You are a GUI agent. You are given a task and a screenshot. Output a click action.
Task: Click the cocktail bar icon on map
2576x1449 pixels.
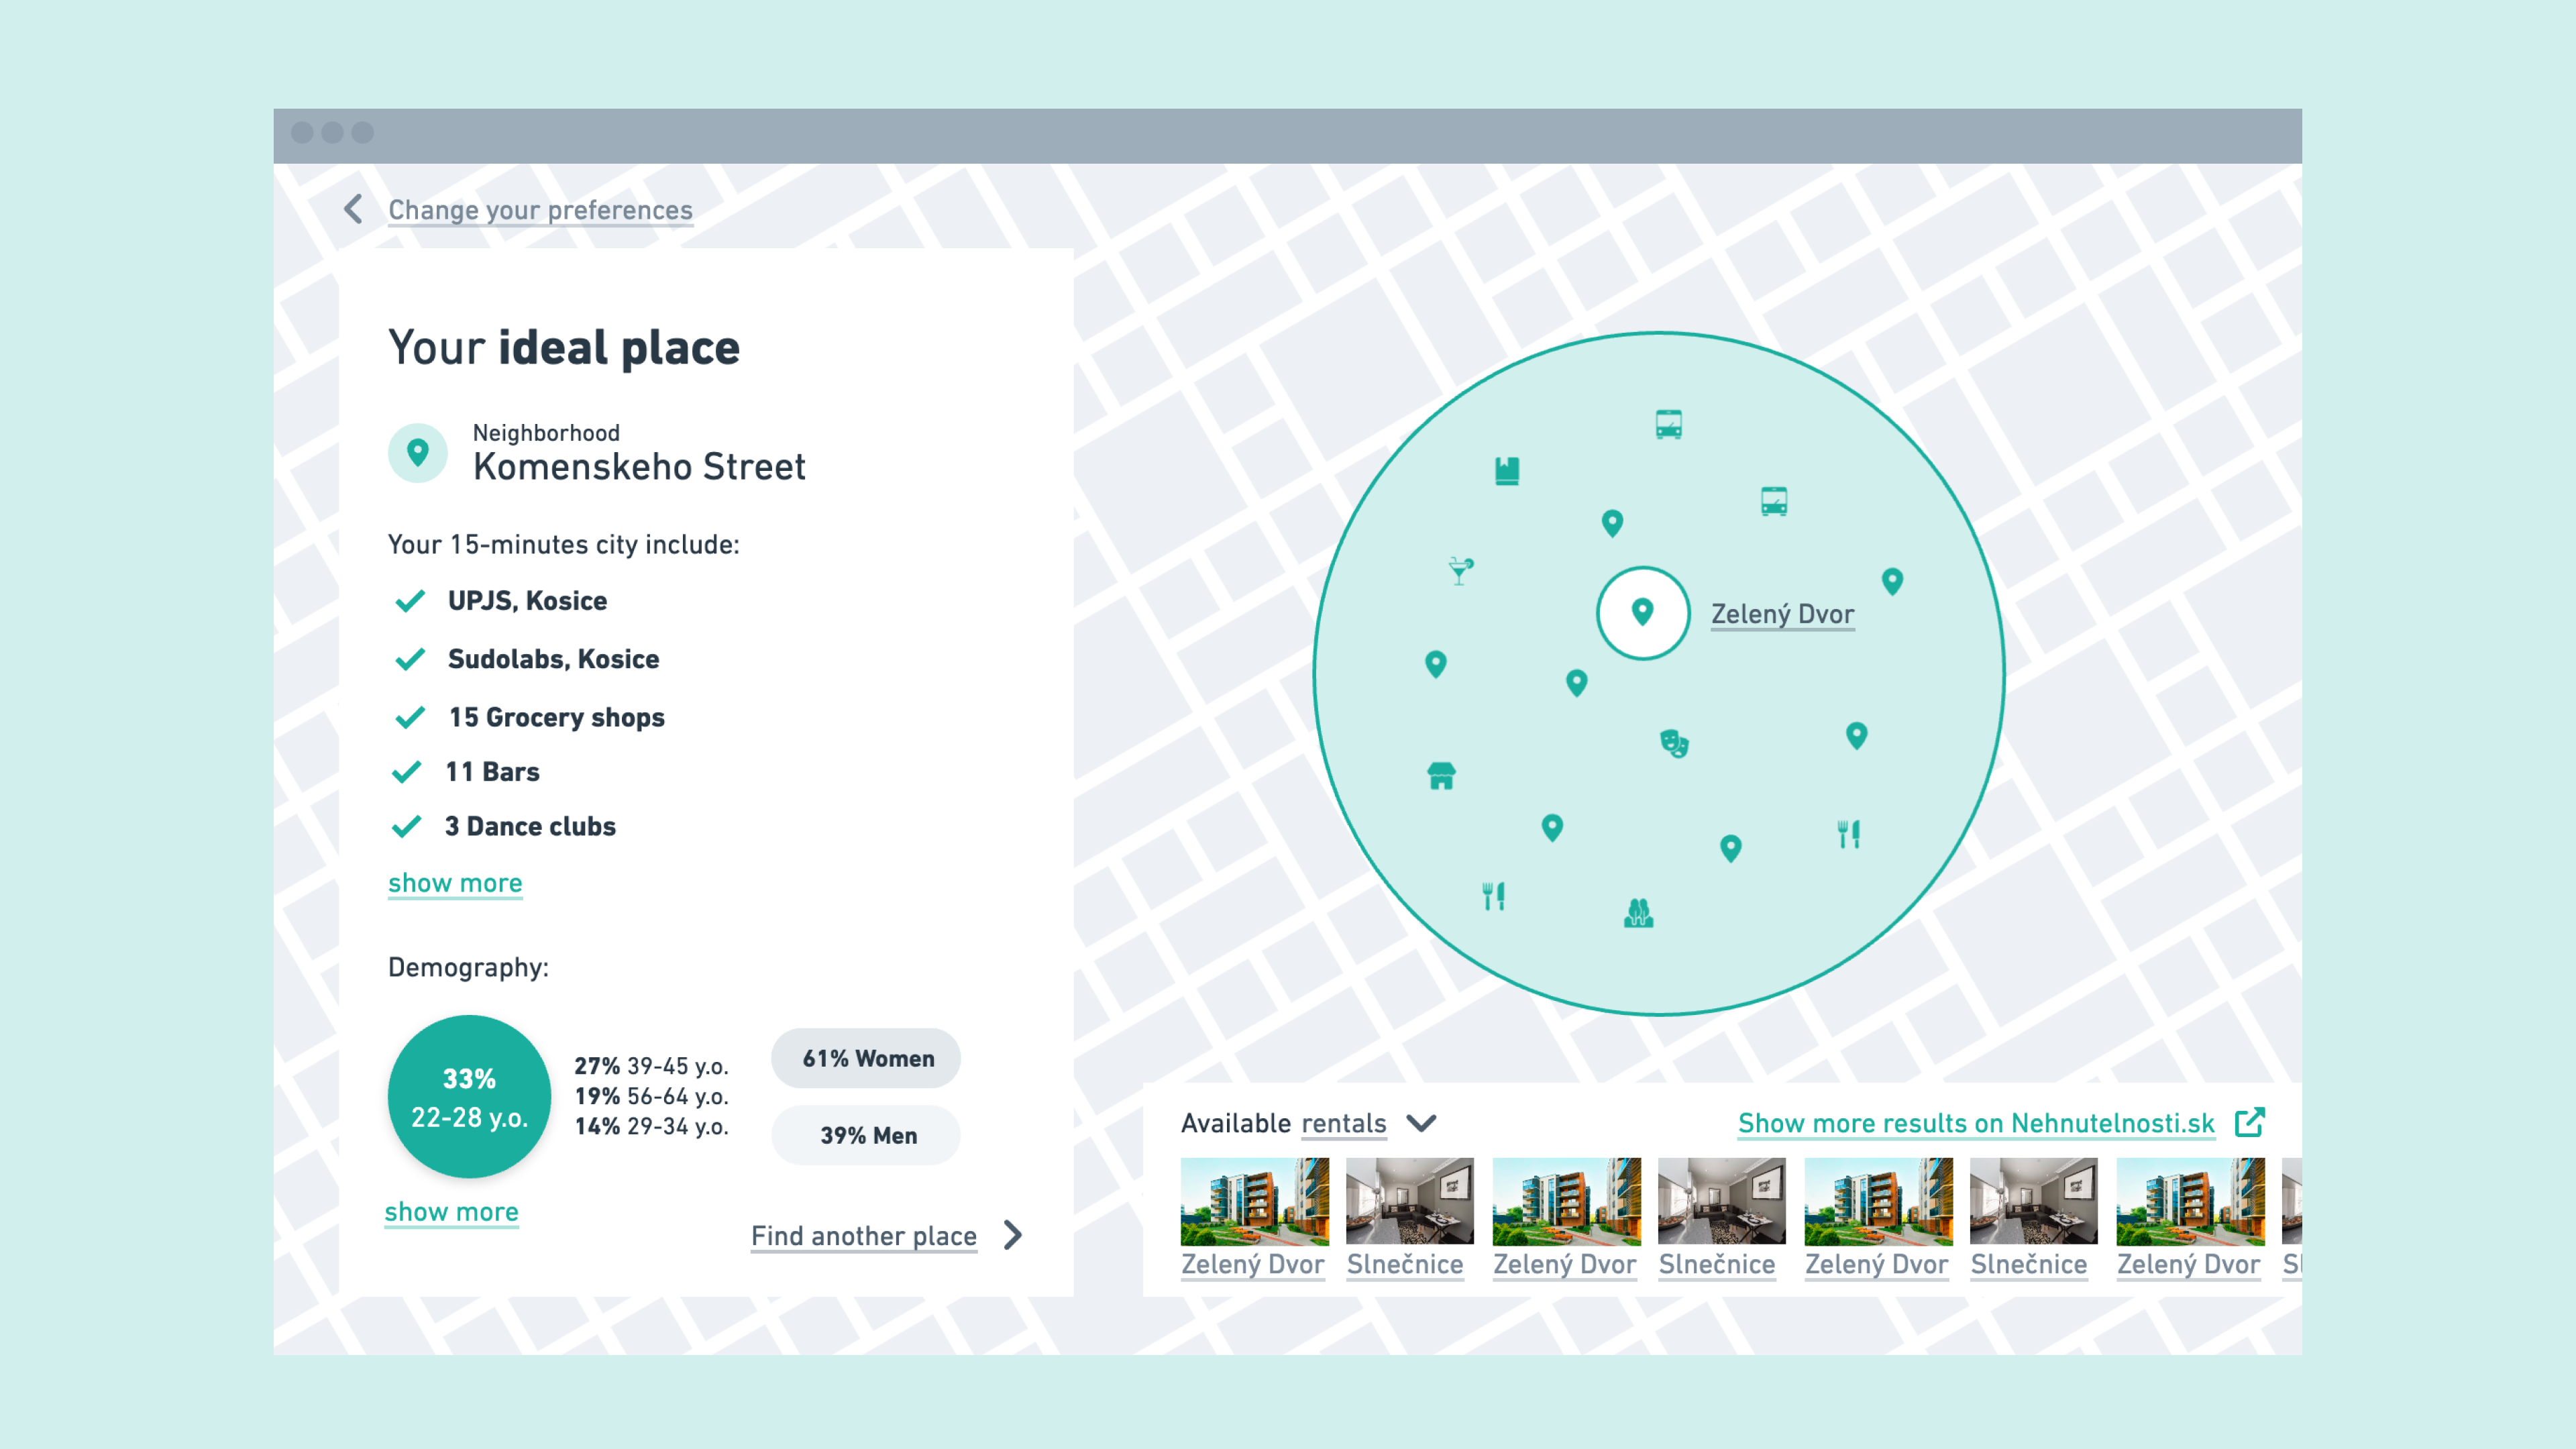click(x=1460, y=571)
